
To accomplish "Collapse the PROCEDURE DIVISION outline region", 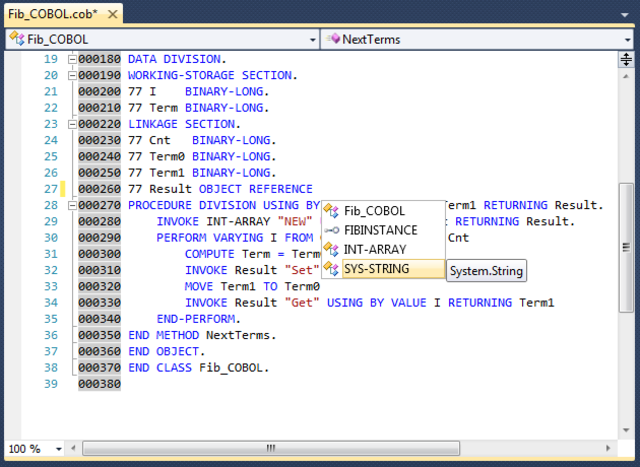I will tap(72, 205).
